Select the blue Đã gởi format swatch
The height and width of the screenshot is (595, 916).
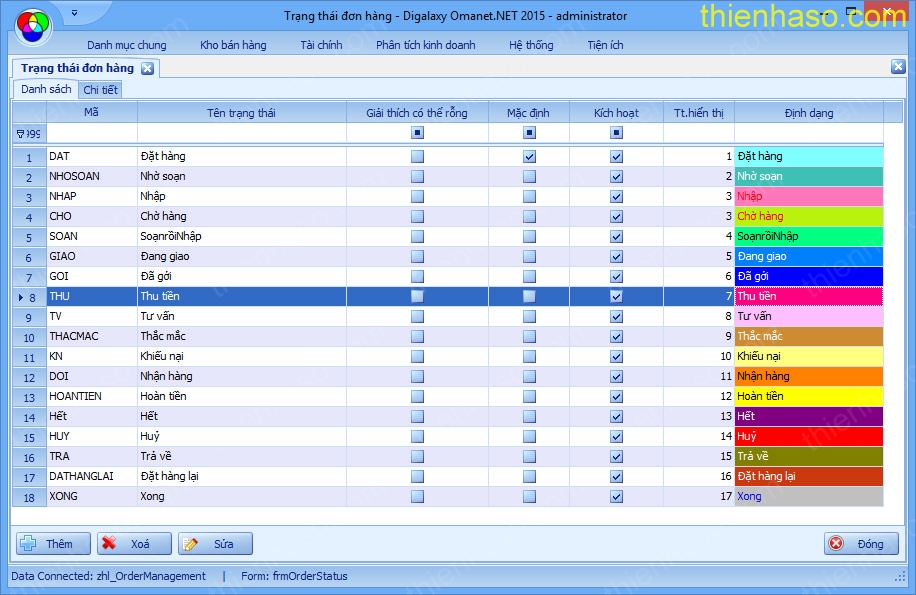click(808, 277)
